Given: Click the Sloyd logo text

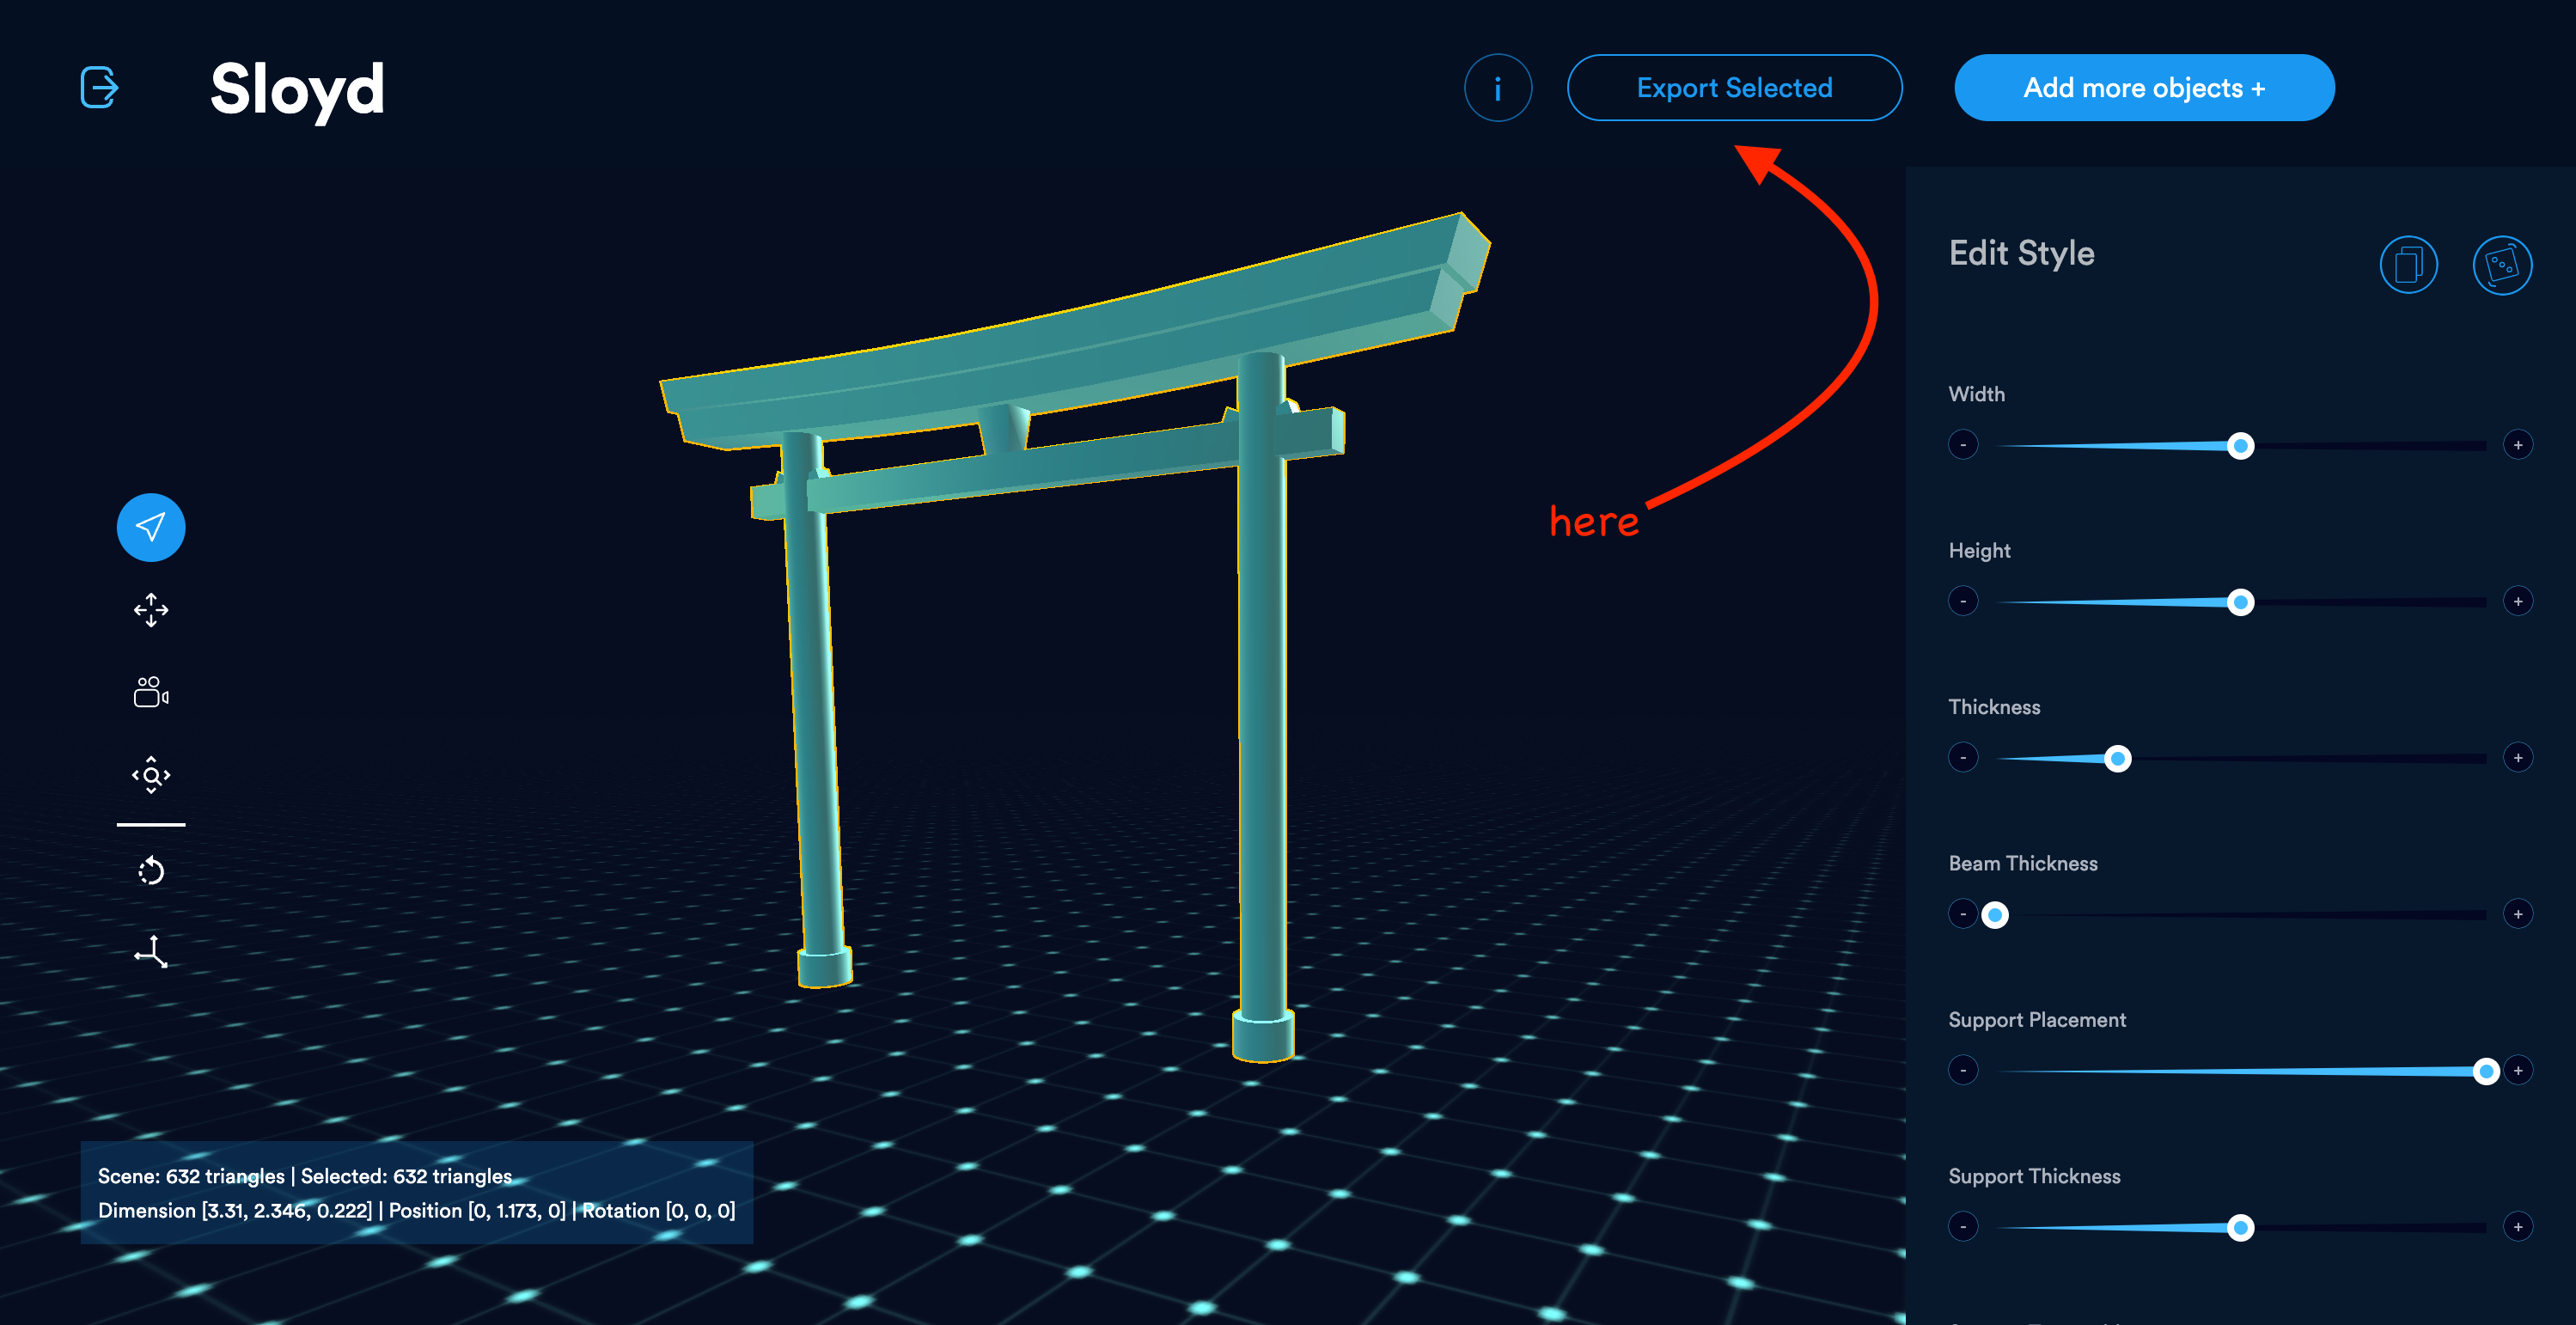Looking at the screenshot, I should tap(297, 90).
